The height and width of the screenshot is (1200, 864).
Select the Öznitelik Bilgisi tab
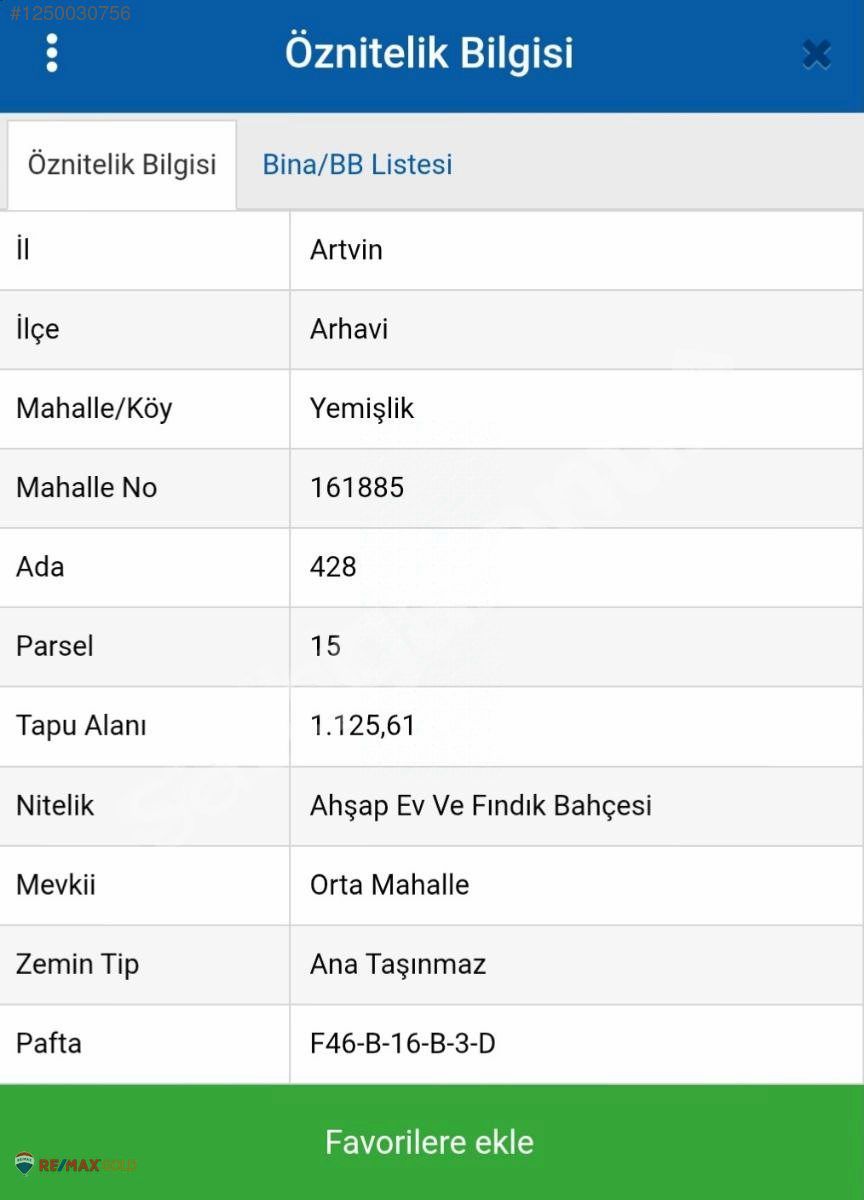[122, 164]
